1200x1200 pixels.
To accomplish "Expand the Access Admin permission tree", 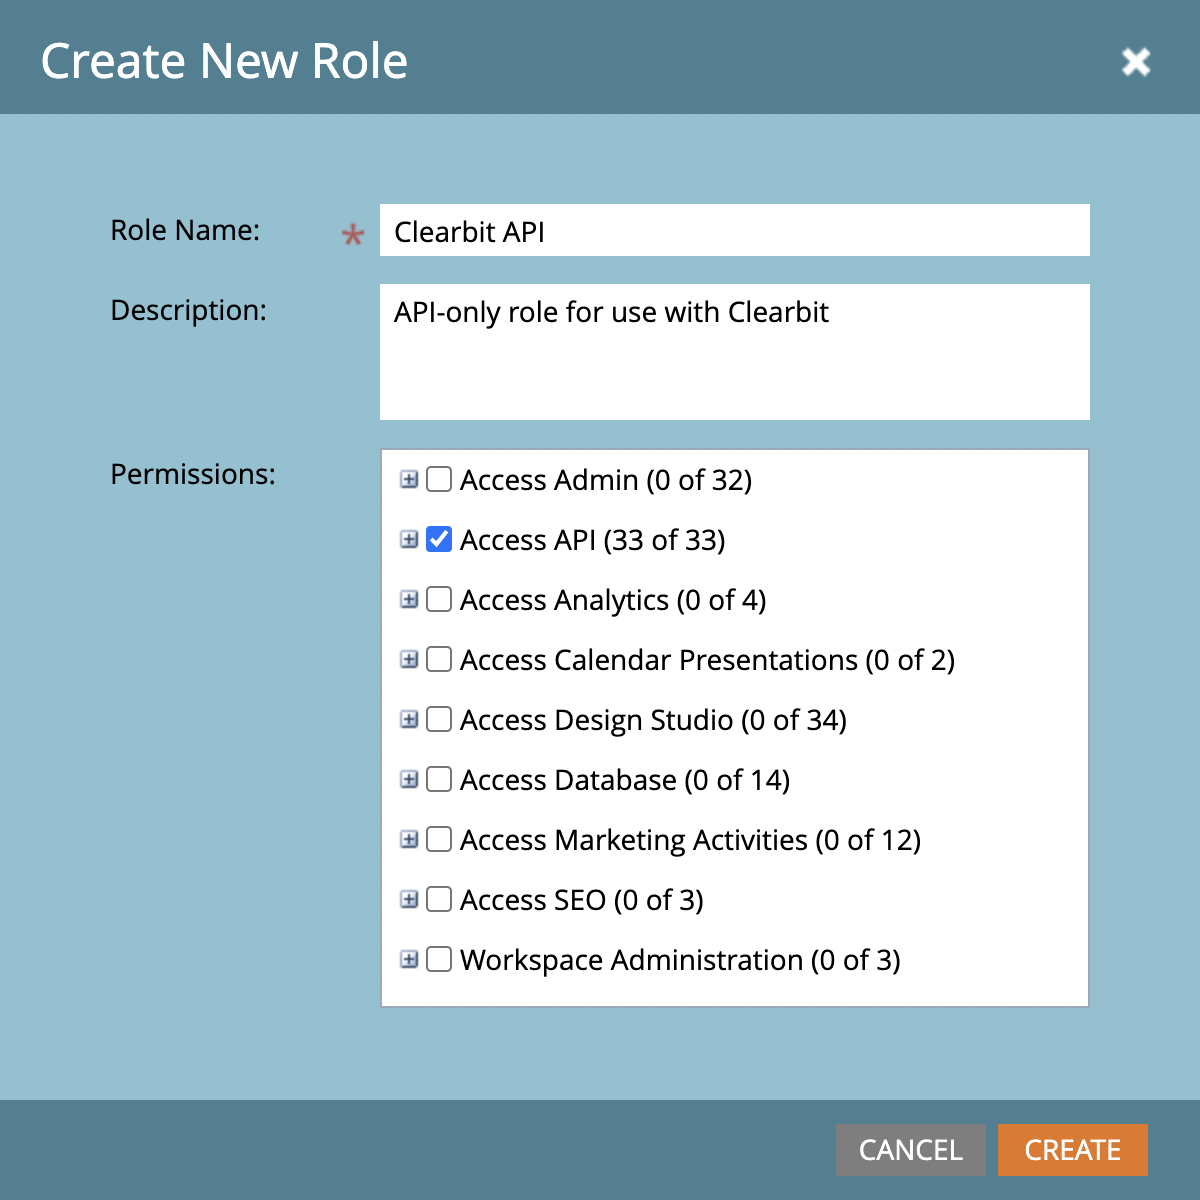I will [409, 479].
